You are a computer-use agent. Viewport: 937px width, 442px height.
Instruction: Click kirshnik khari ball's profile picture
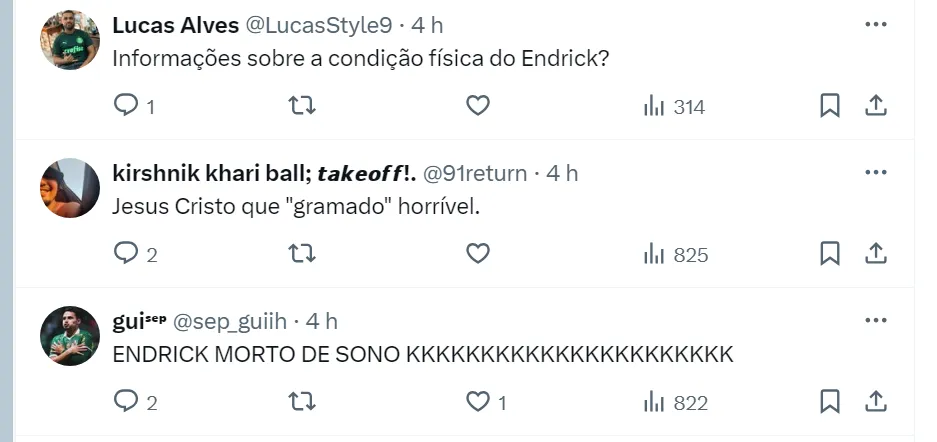[70, 187]
